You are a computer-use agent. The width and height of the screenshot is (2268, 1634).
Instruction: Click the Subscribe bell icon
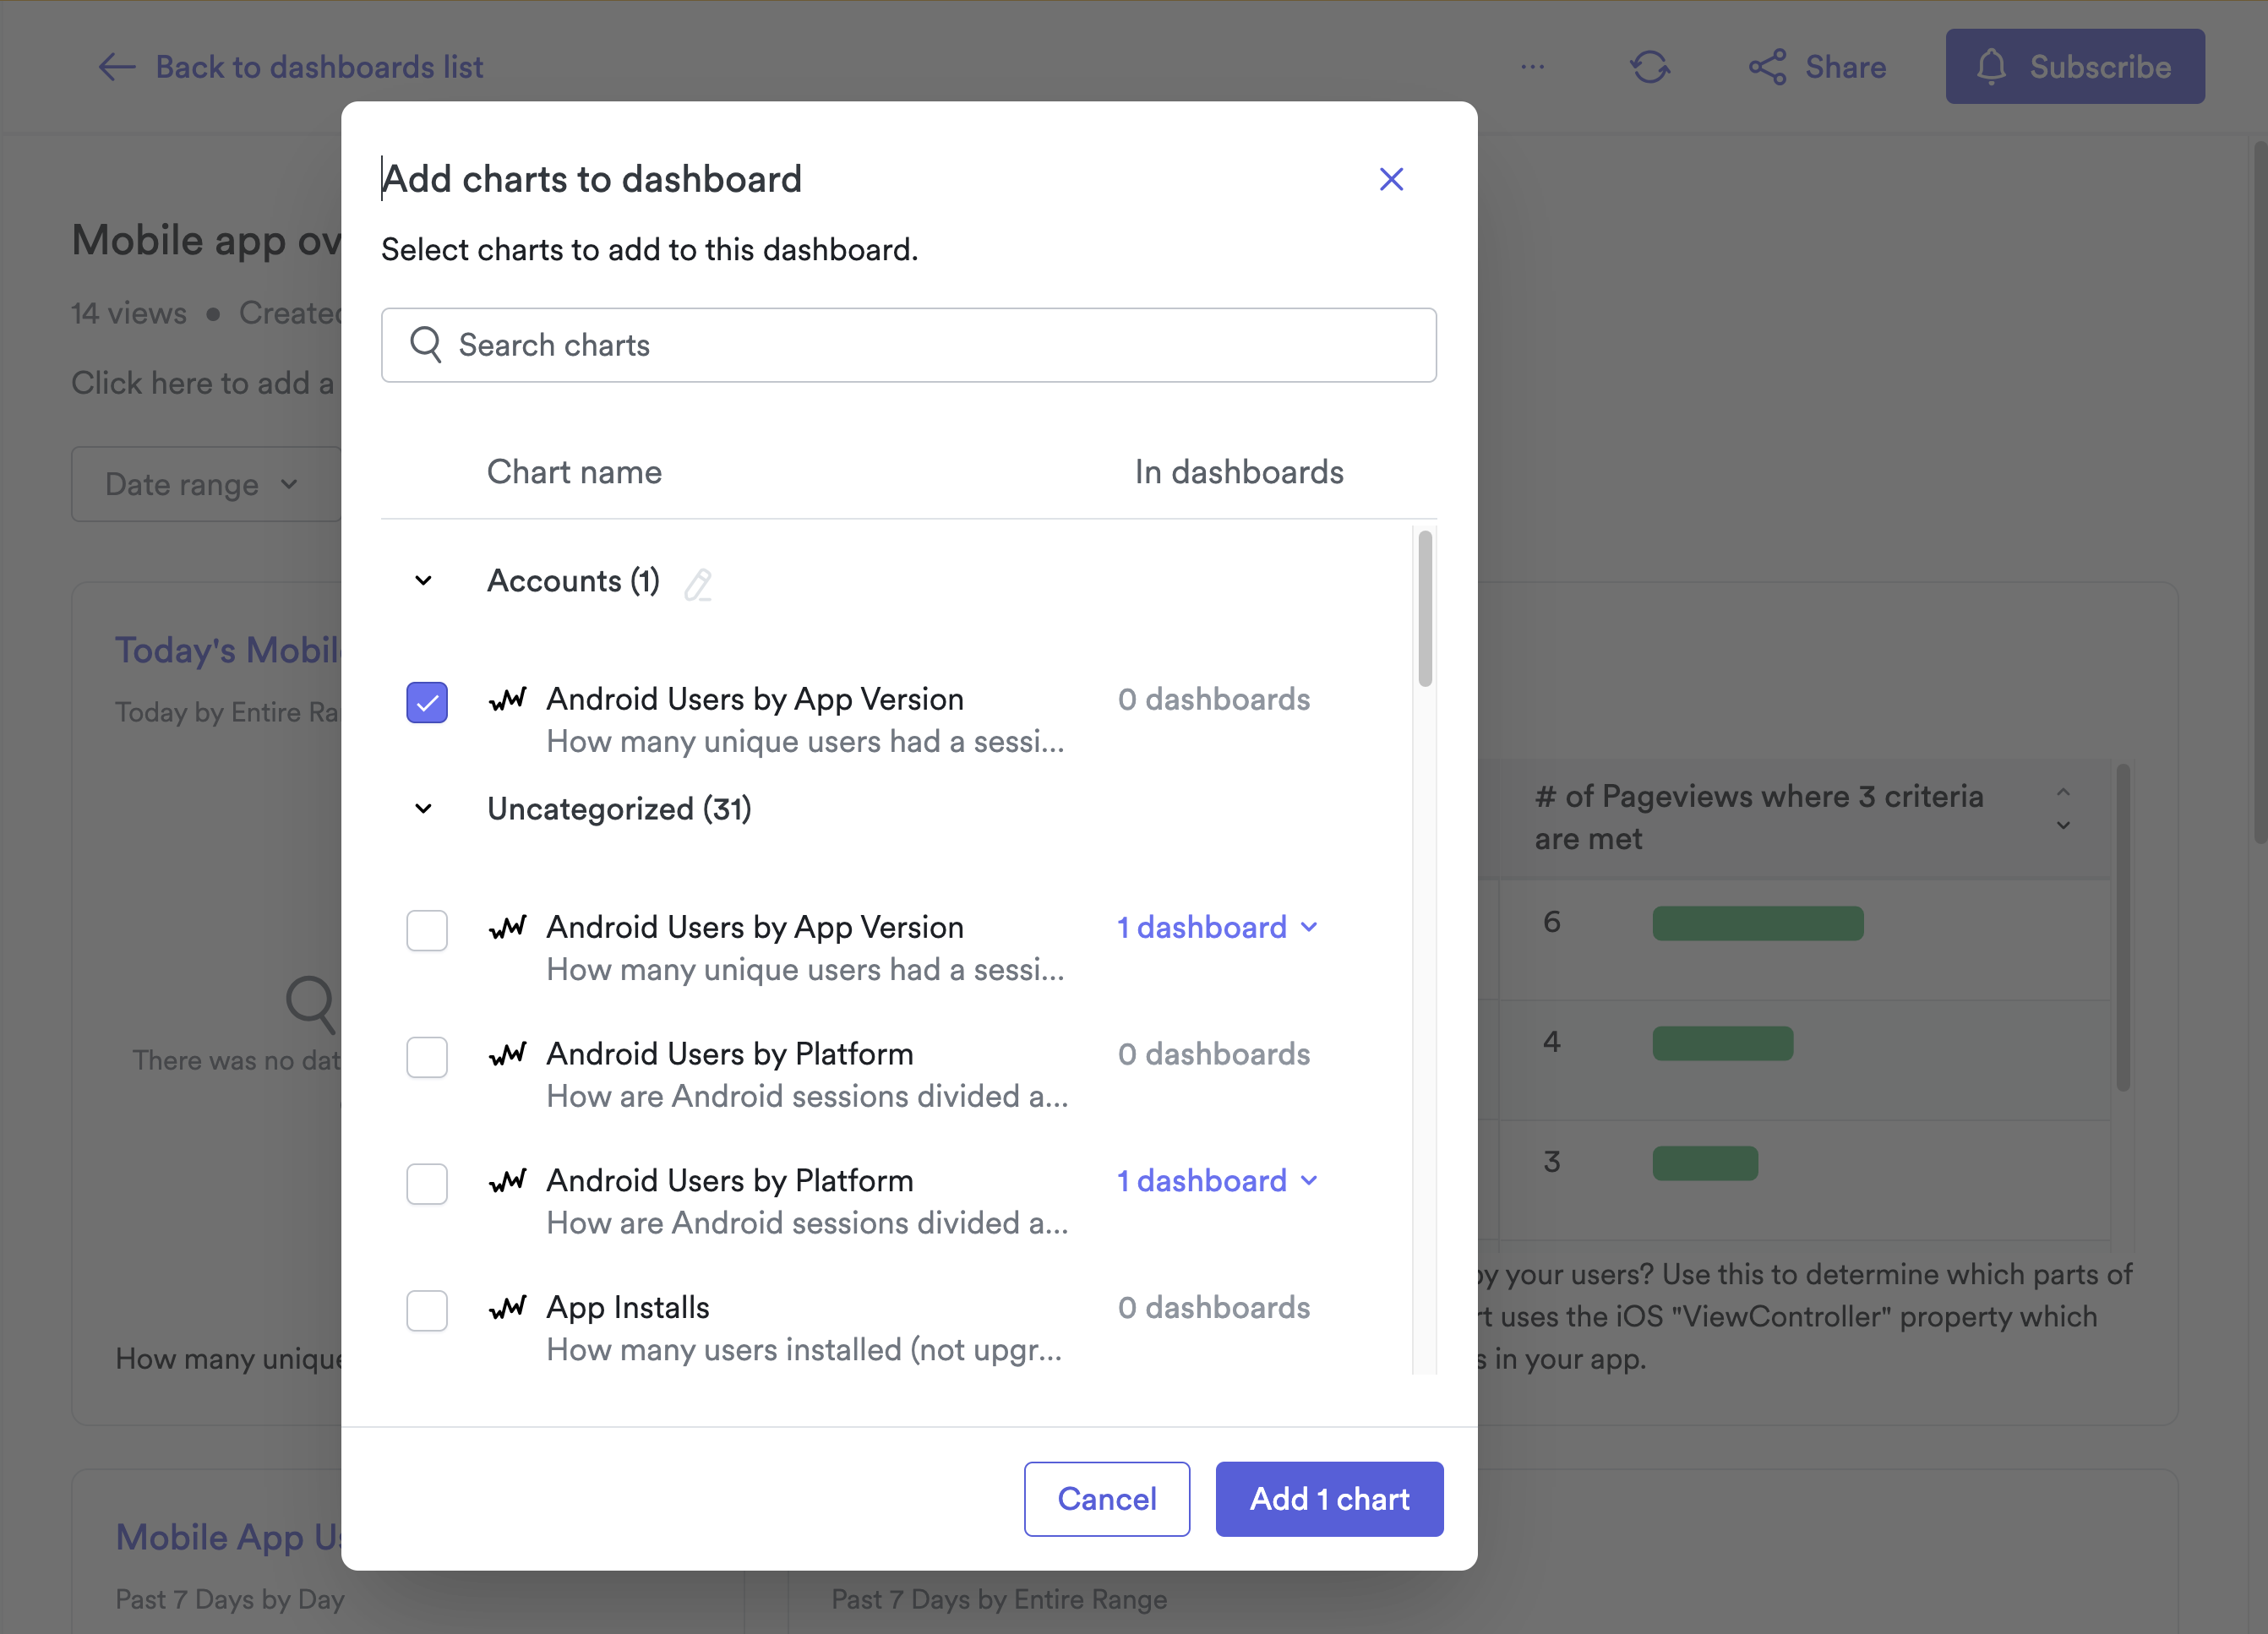[x=1991, y=67]
